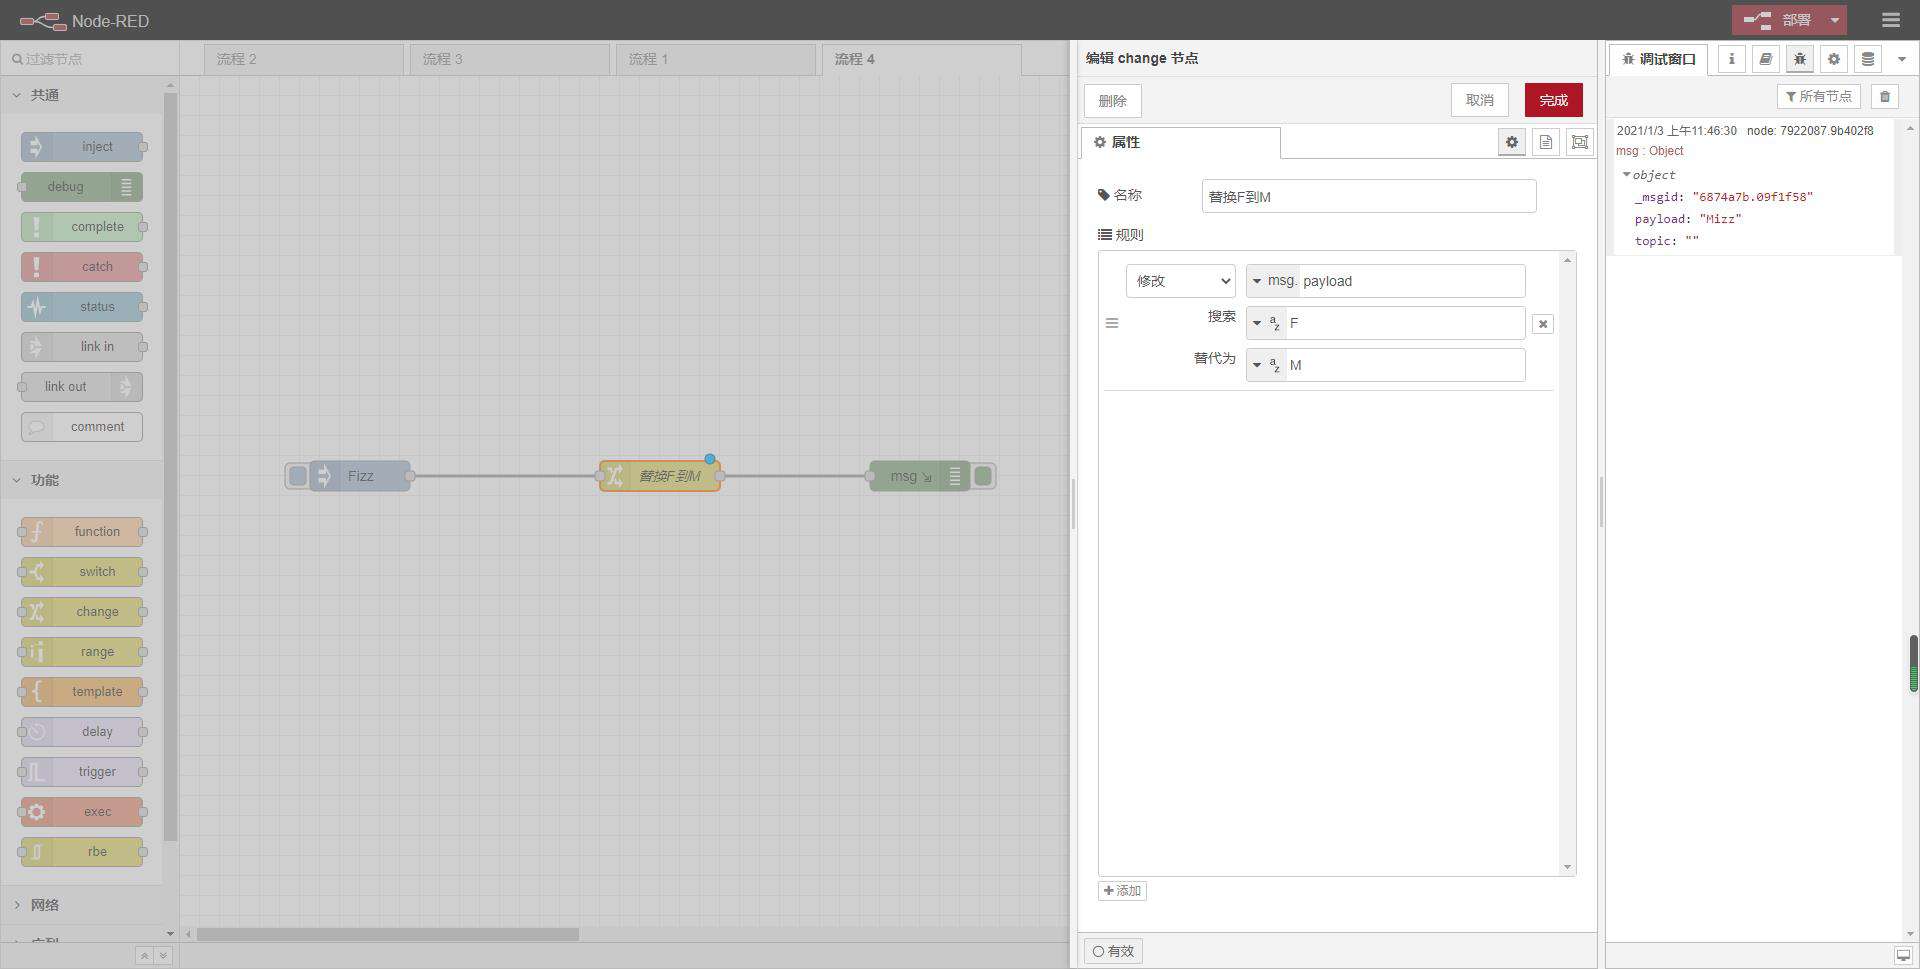The image size is (1920, 969).
Task: Collapse the 共通 palette category
Action: click(x=81, y=95)
